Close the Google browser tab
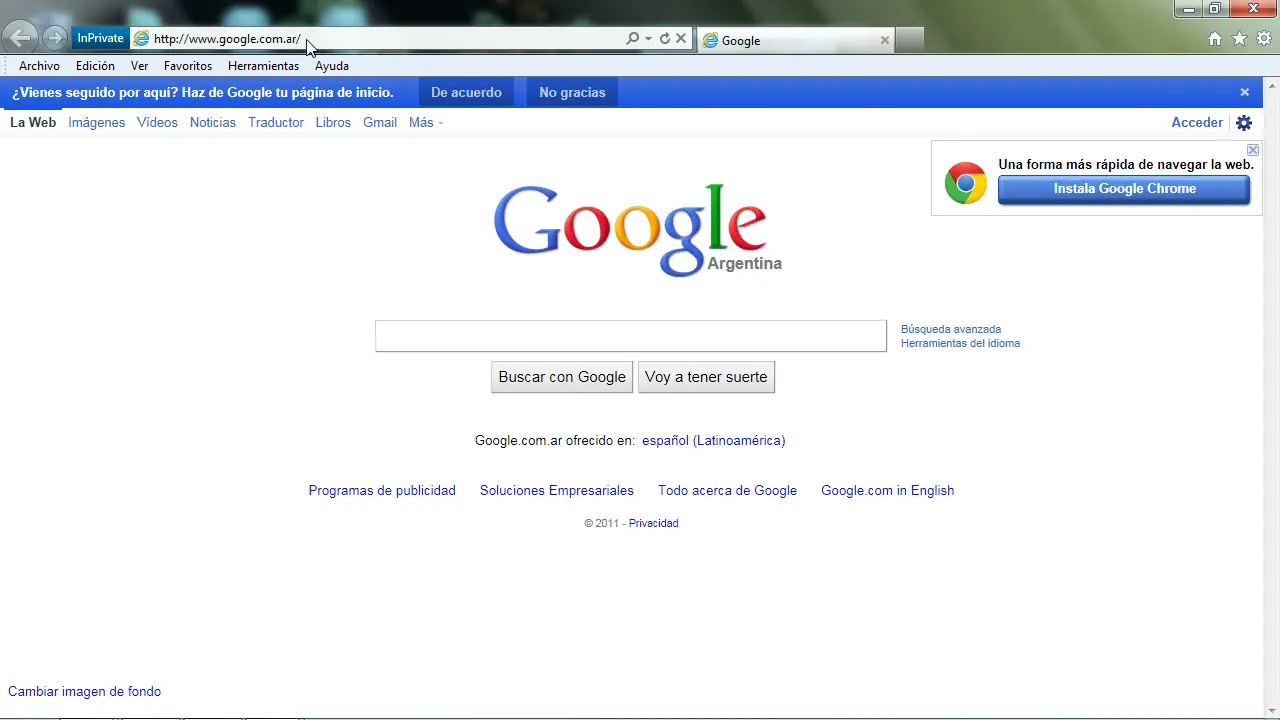Viewport: 1280px width, 720px height. point(884,40)
